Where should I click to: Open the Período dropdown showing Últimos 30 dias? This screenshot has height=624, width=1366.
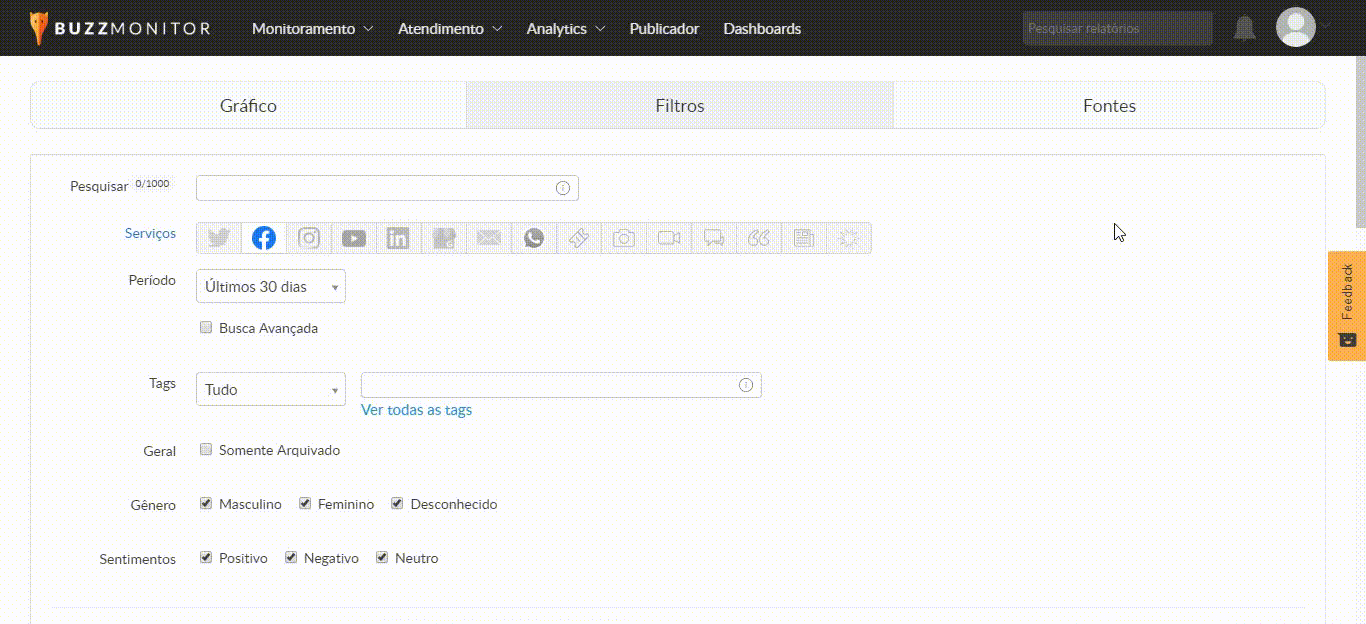271,287
